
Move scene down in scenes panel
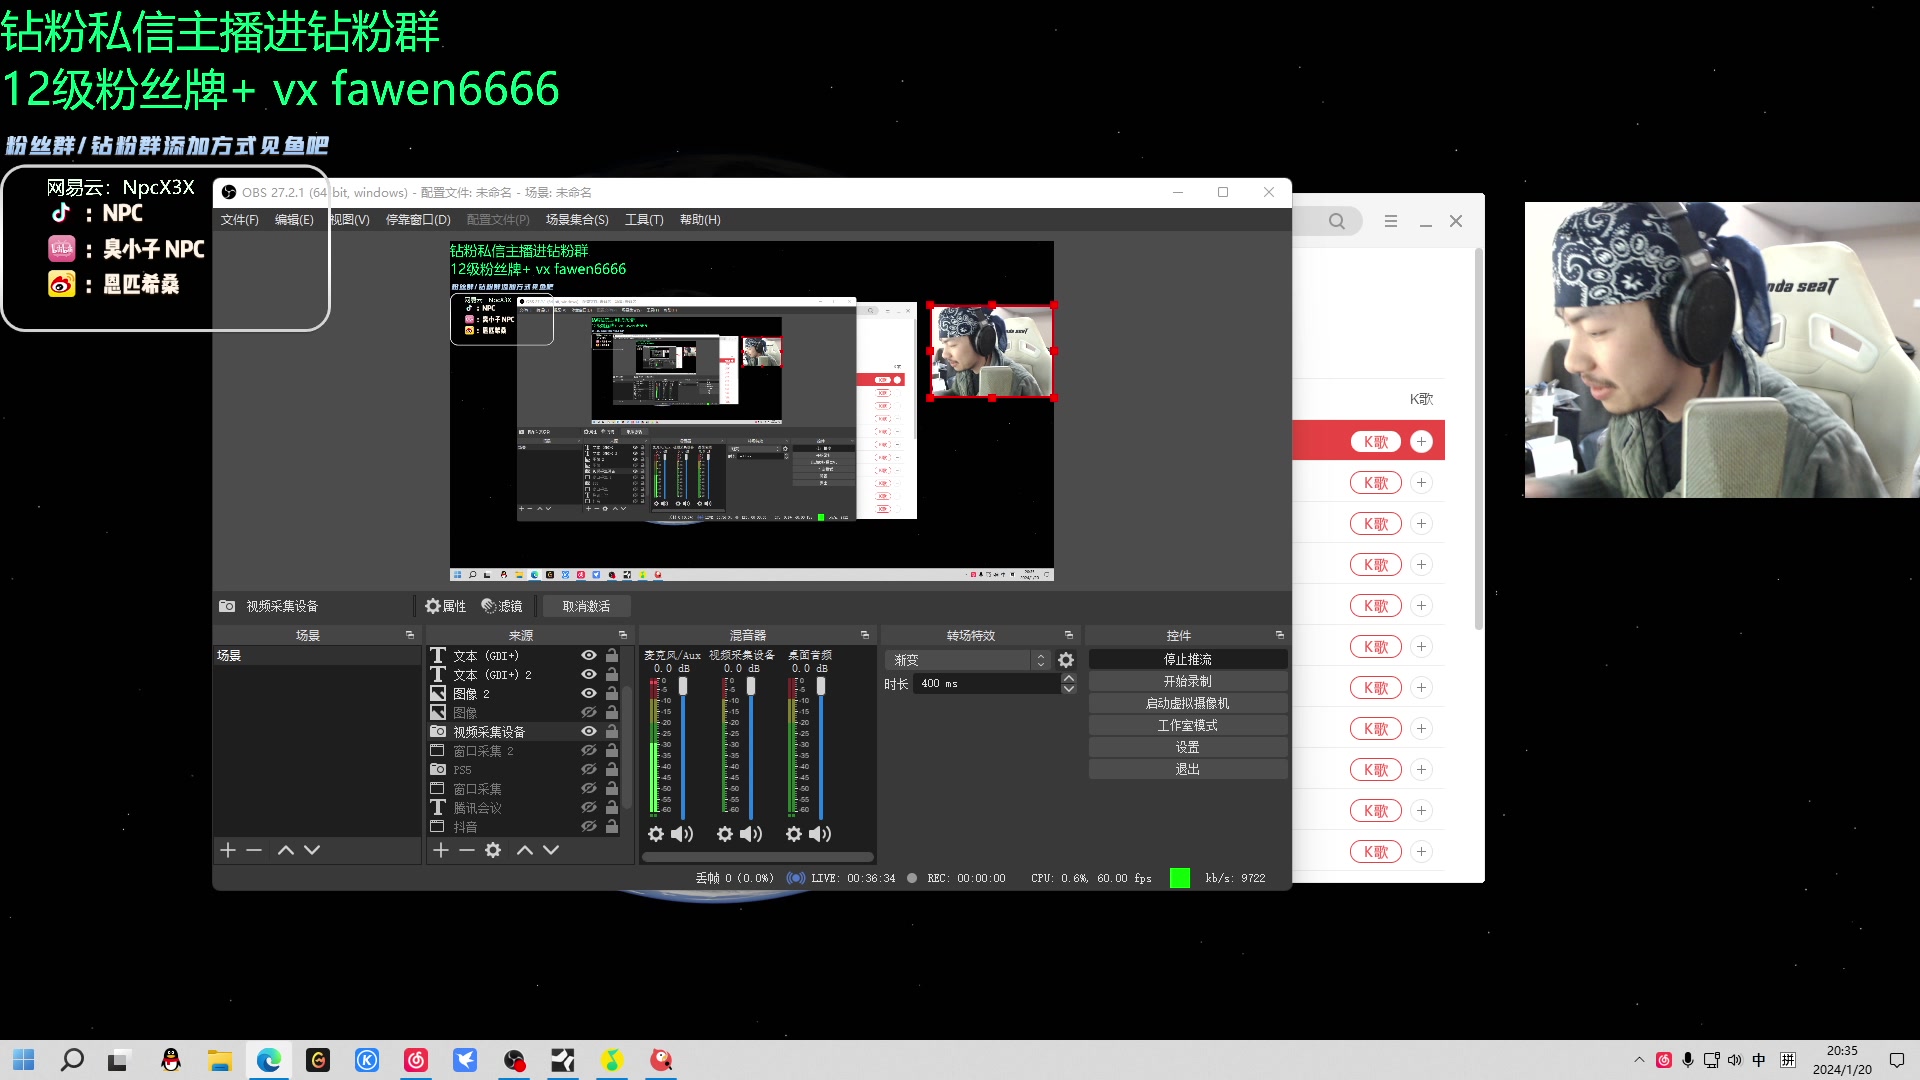pos(312,850)
